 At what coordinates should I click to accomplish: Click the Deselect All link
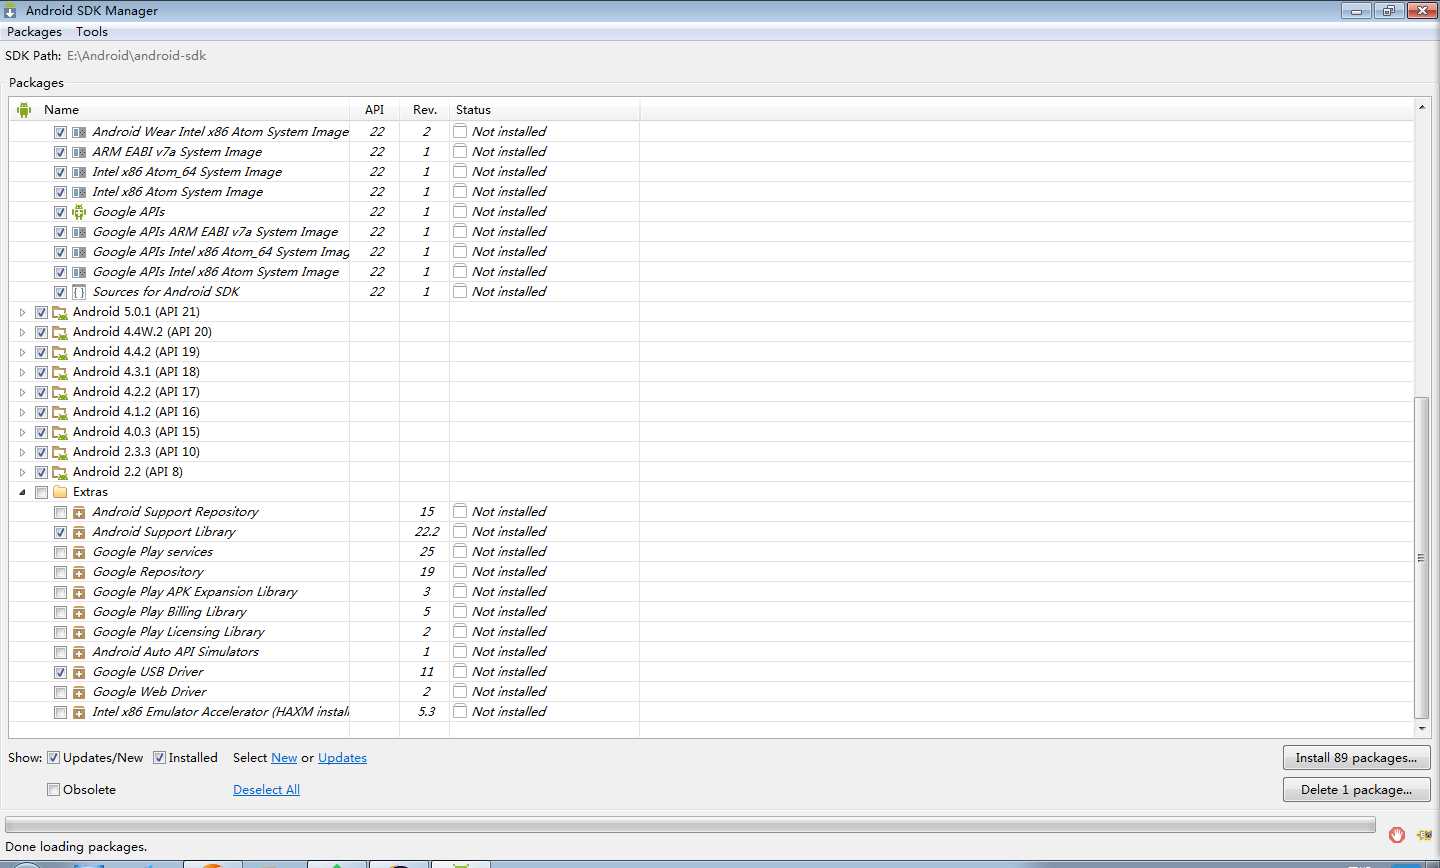coord(266,790)
